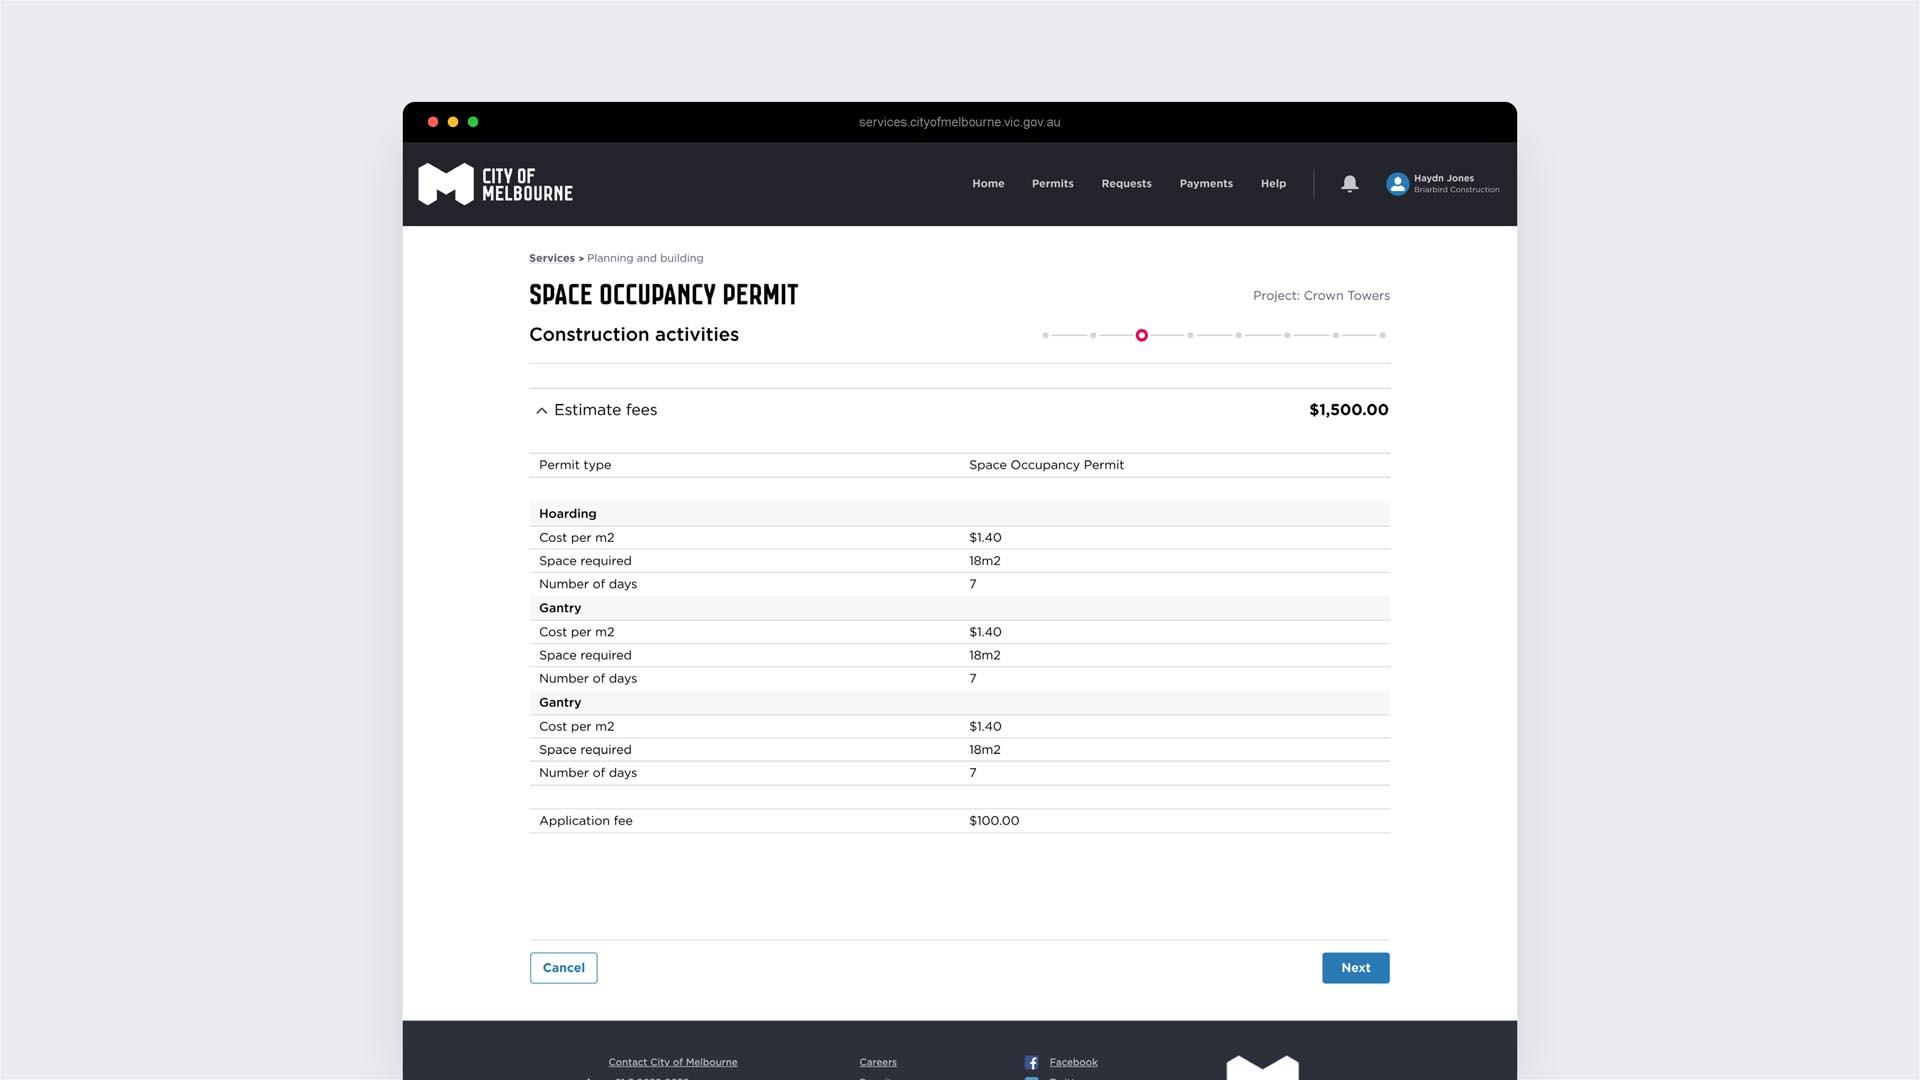Open the notifications bell

(x=1349, y=183)
